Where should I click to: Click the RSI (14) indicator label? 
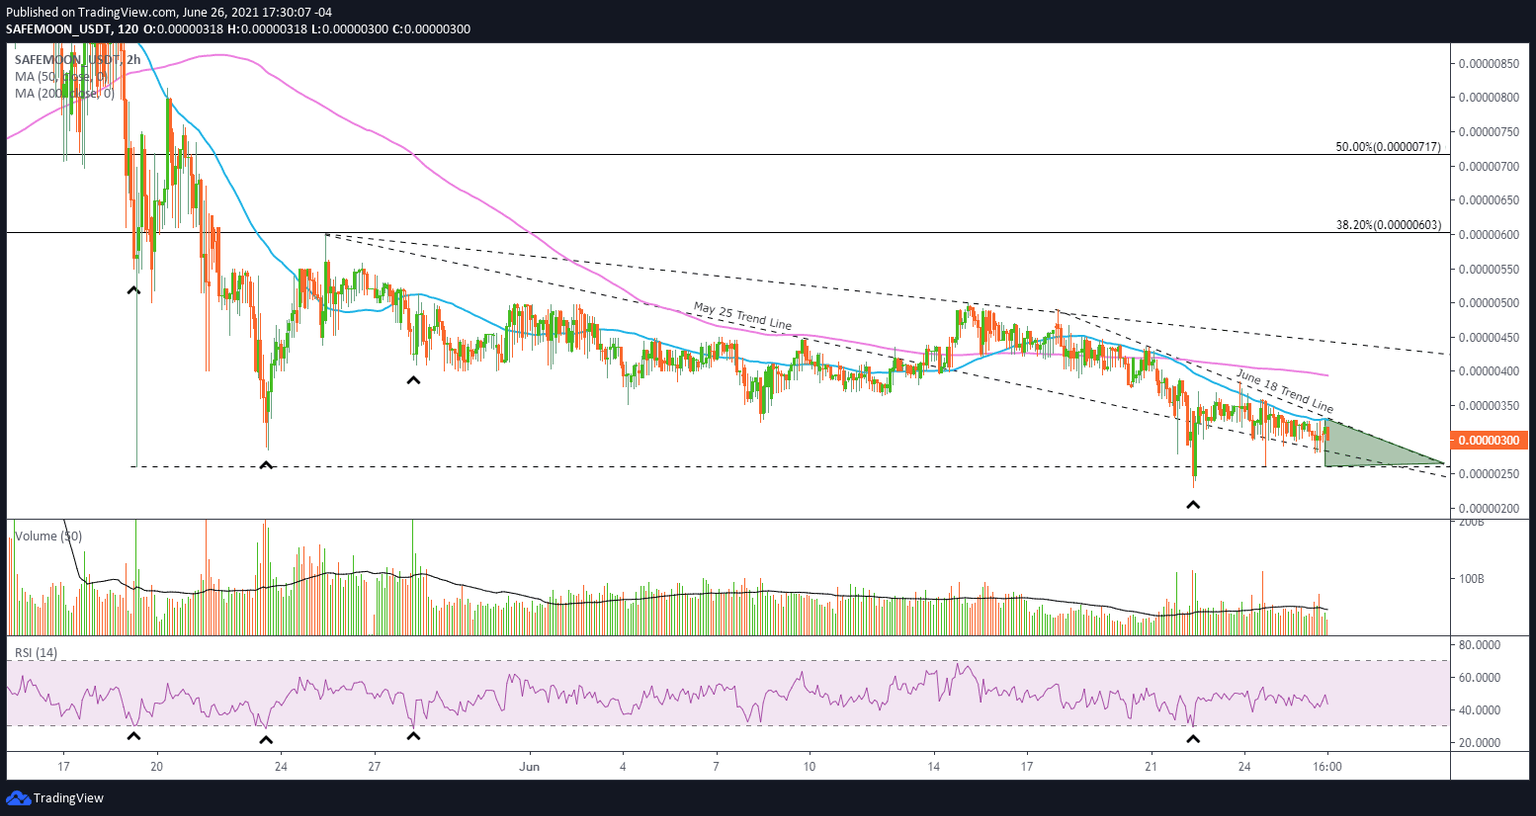tap(36, 653)
